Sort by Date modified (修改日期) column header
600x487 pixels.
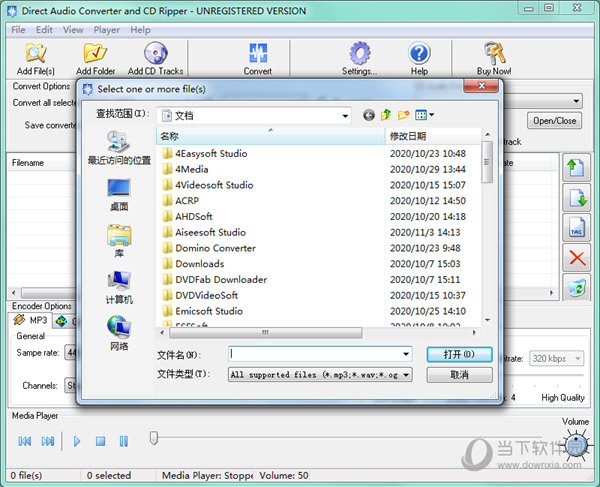[x=433, y=136]
